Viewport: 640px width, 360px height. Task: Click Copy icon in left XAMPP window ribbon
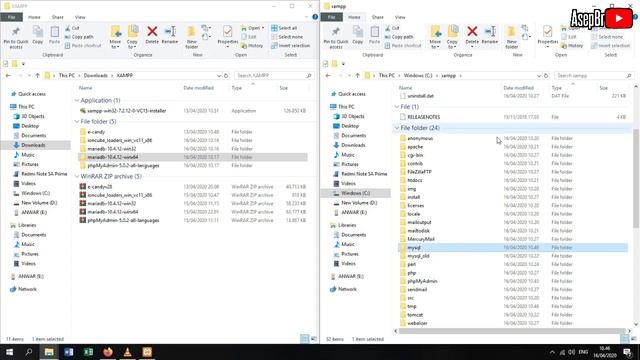click(x=38, y=35)
